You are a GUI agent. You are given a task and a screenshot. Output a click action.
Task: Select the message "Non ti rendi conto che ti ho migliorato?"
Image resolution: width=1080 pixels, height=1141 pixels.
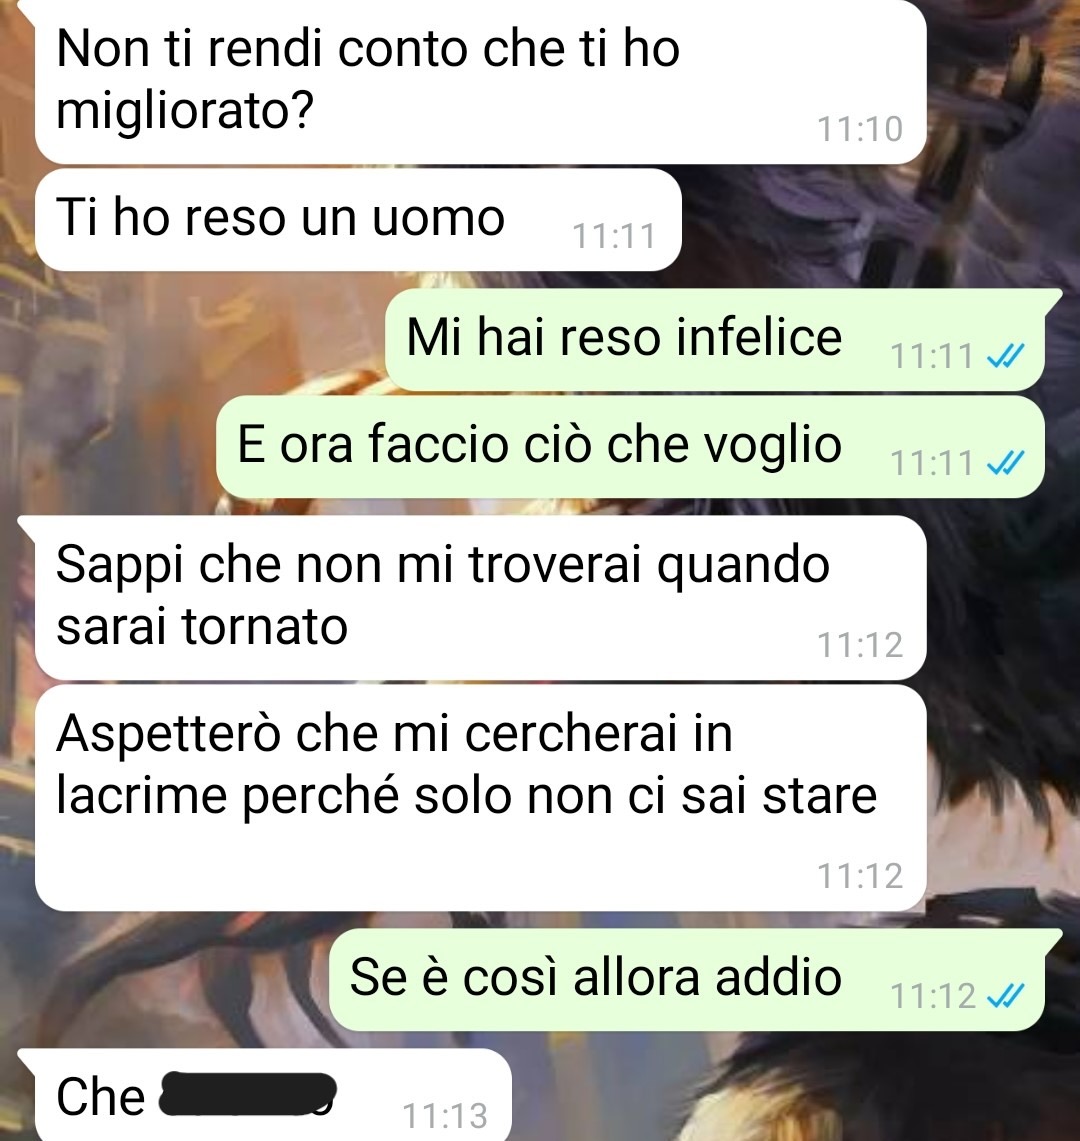pos(480,82)
